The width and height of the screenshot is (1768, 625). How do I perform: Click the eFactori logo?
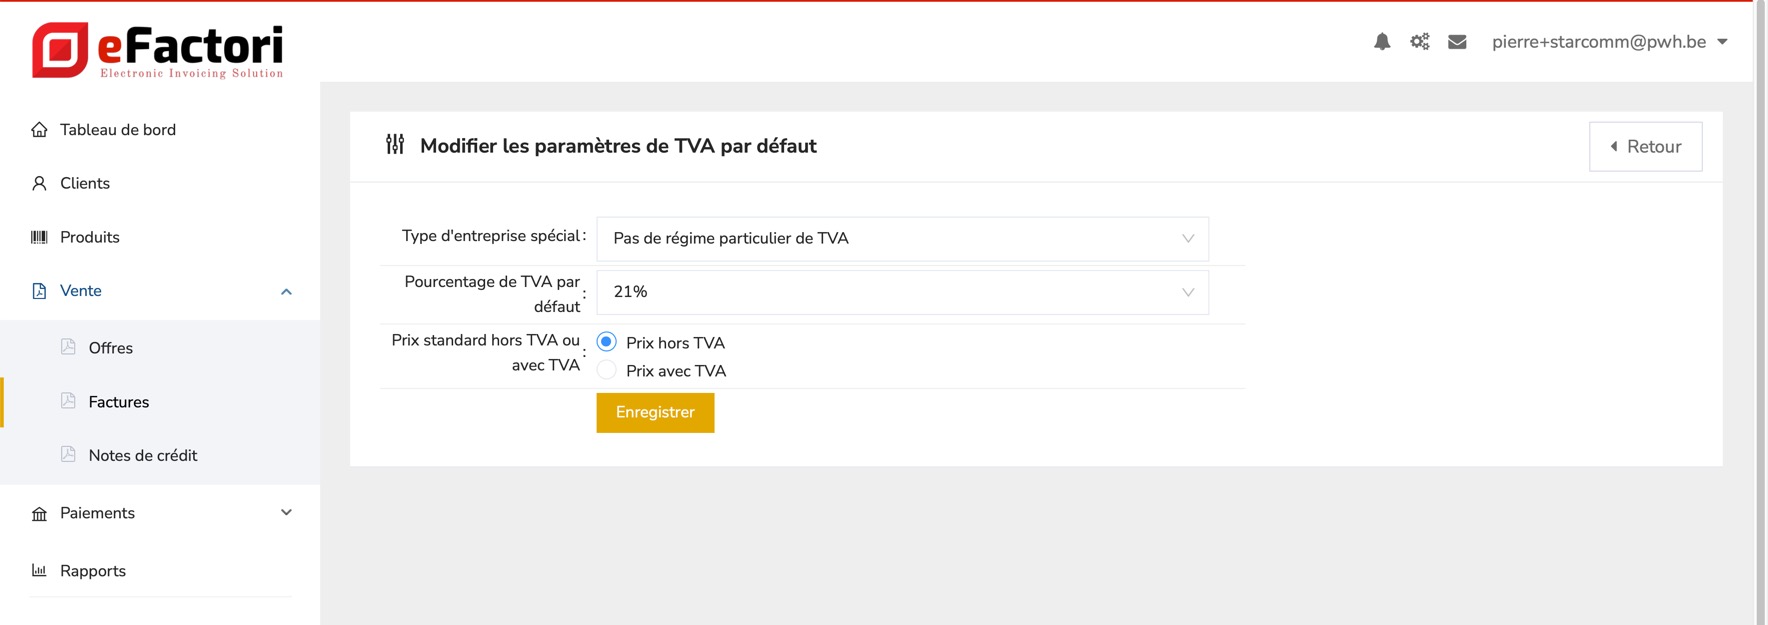coord(158,50)
